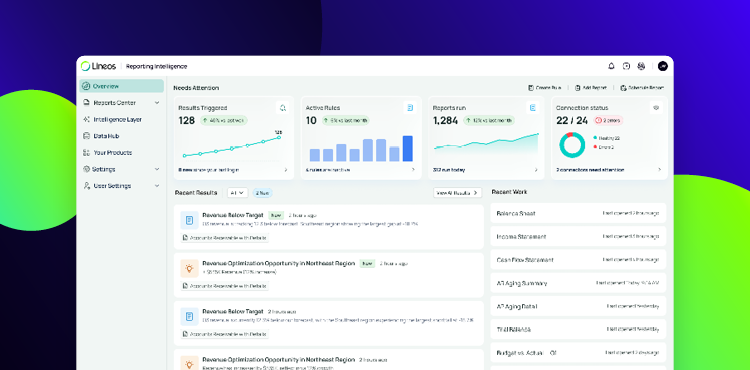Click the lightbulb icon of the New Revenue Optimization result
The image size is (750, 370).
point(189,269)
